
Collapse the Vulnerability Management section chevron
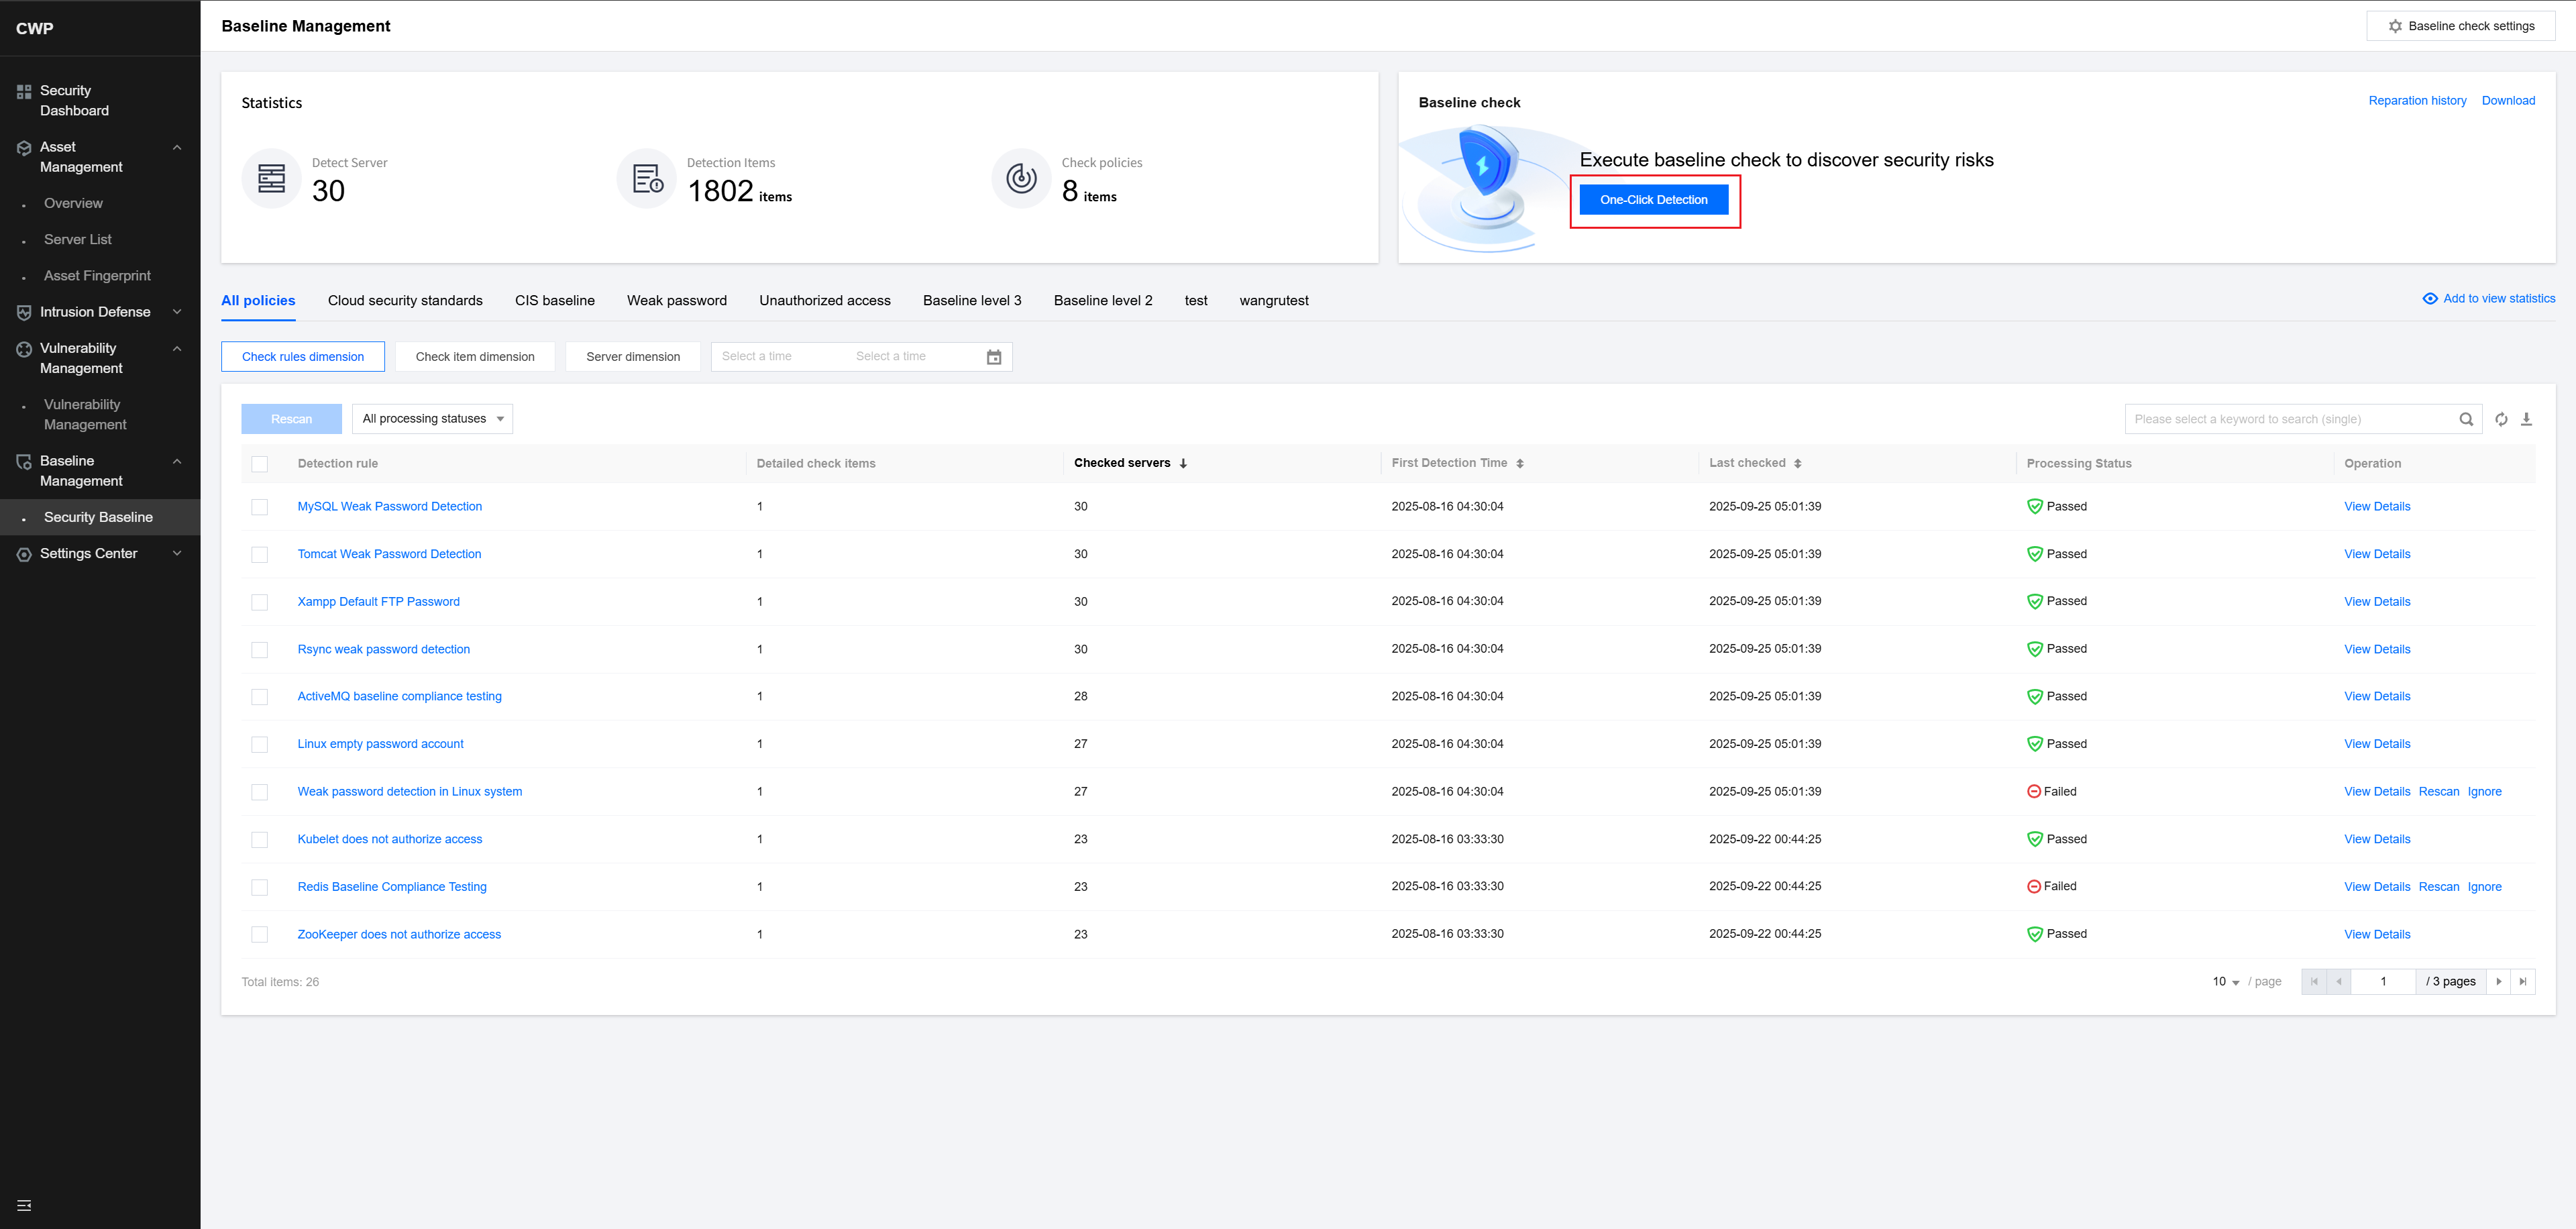(x=177, y=349)
